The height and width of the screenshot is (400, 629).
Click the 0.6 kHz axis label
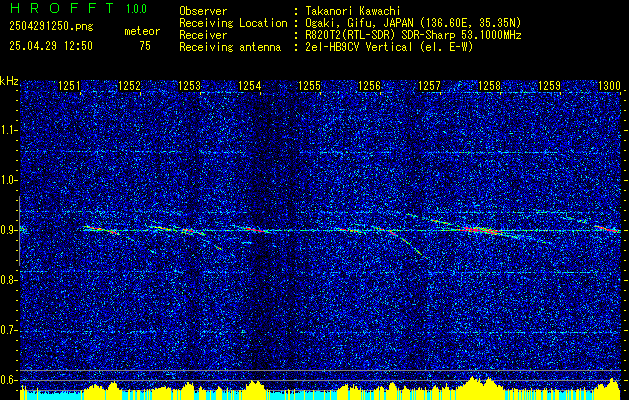7,380
